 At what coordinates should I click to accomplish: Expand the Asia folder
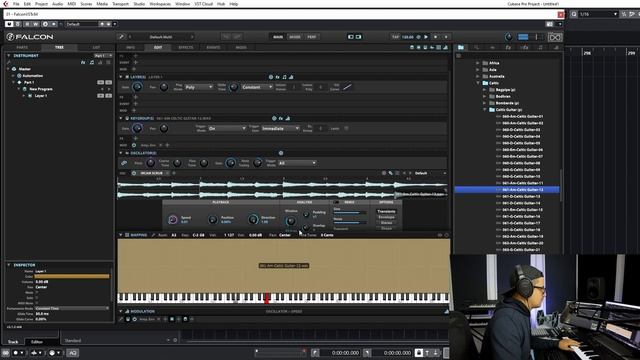coord(477,70)
